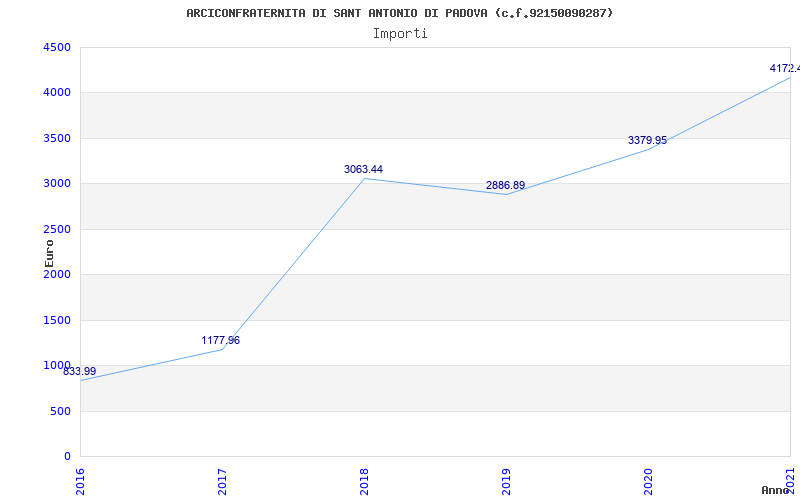This screenshot has height=500, width=800.
Task: Click the 3500 y-axis tick label
Action: click(58, 138)
